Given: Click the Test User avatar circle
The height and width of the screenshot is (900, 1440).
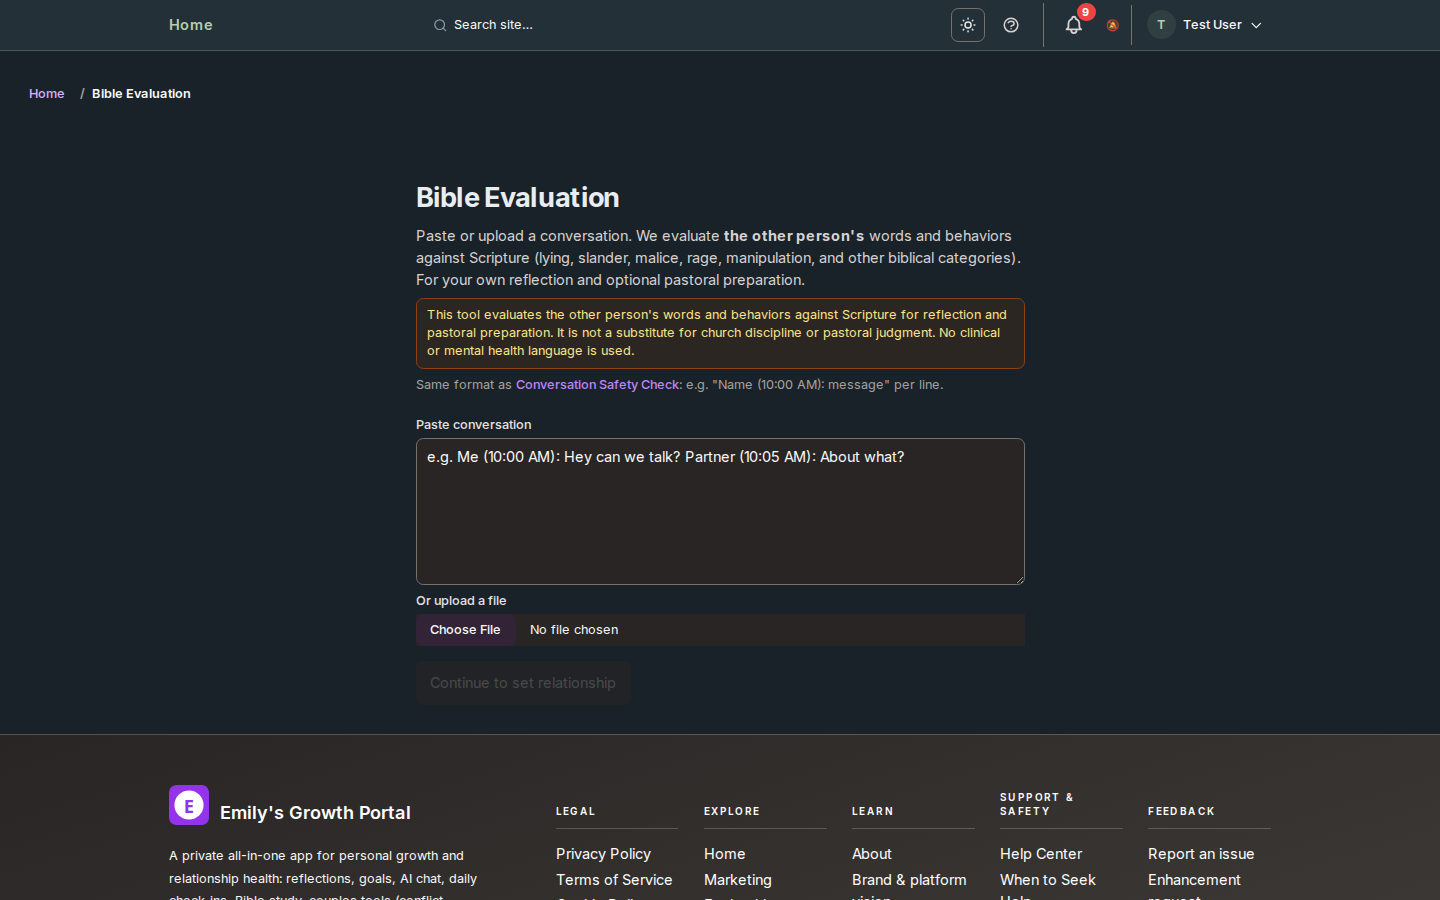Looking at the screenshot, I should [x=1160, y=24].
